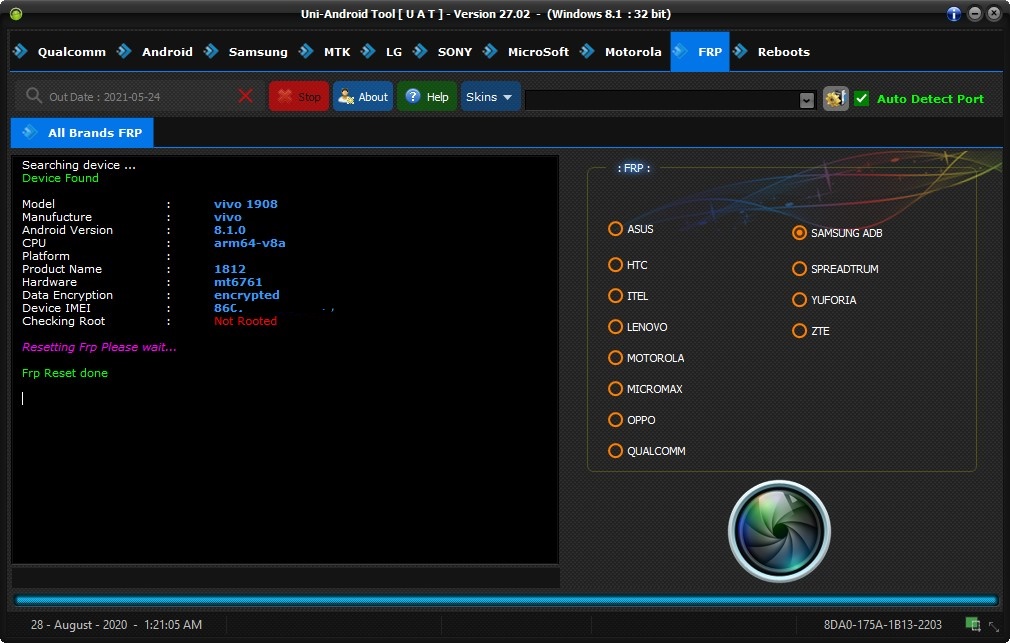Click the date and time in status bar
Screen dimensions: 1010x643
click(x=116, y=624)
